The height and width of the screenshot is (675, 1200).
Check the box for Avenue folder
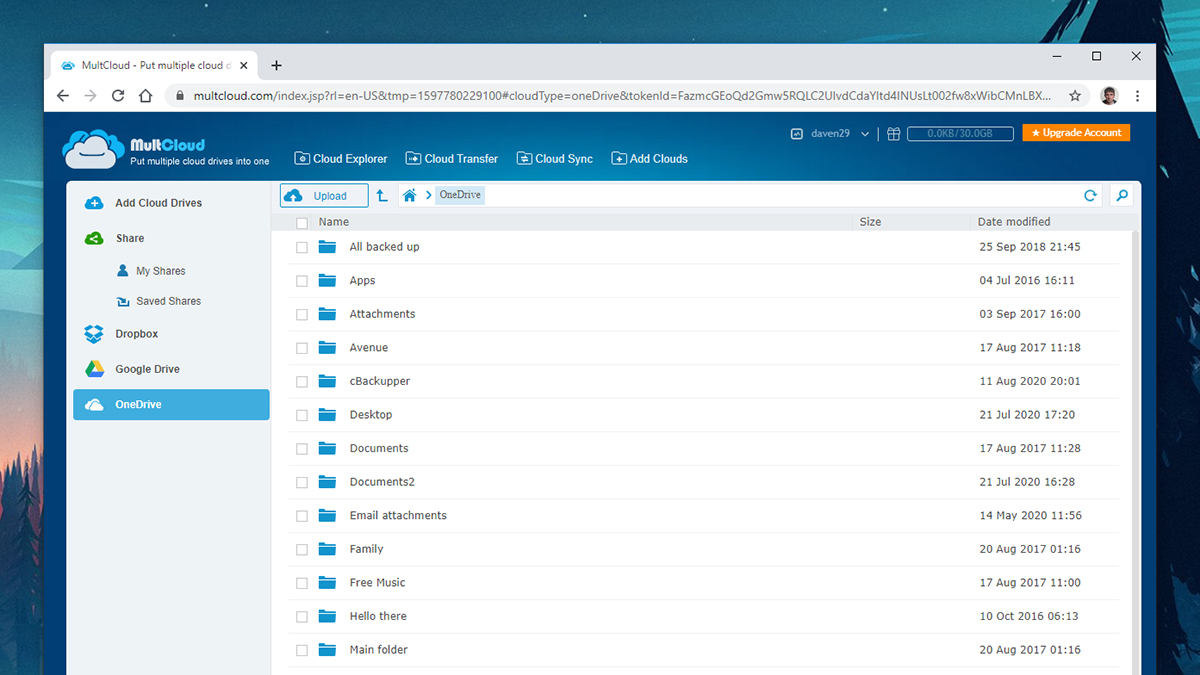(x=302, y=348)
